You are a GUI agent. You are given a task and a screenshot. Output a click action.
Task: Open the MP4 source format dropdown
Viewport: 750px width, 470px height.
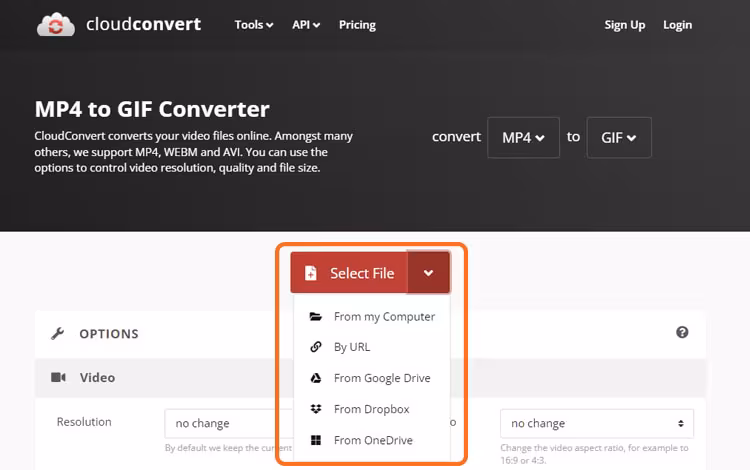tap(523, 138)
